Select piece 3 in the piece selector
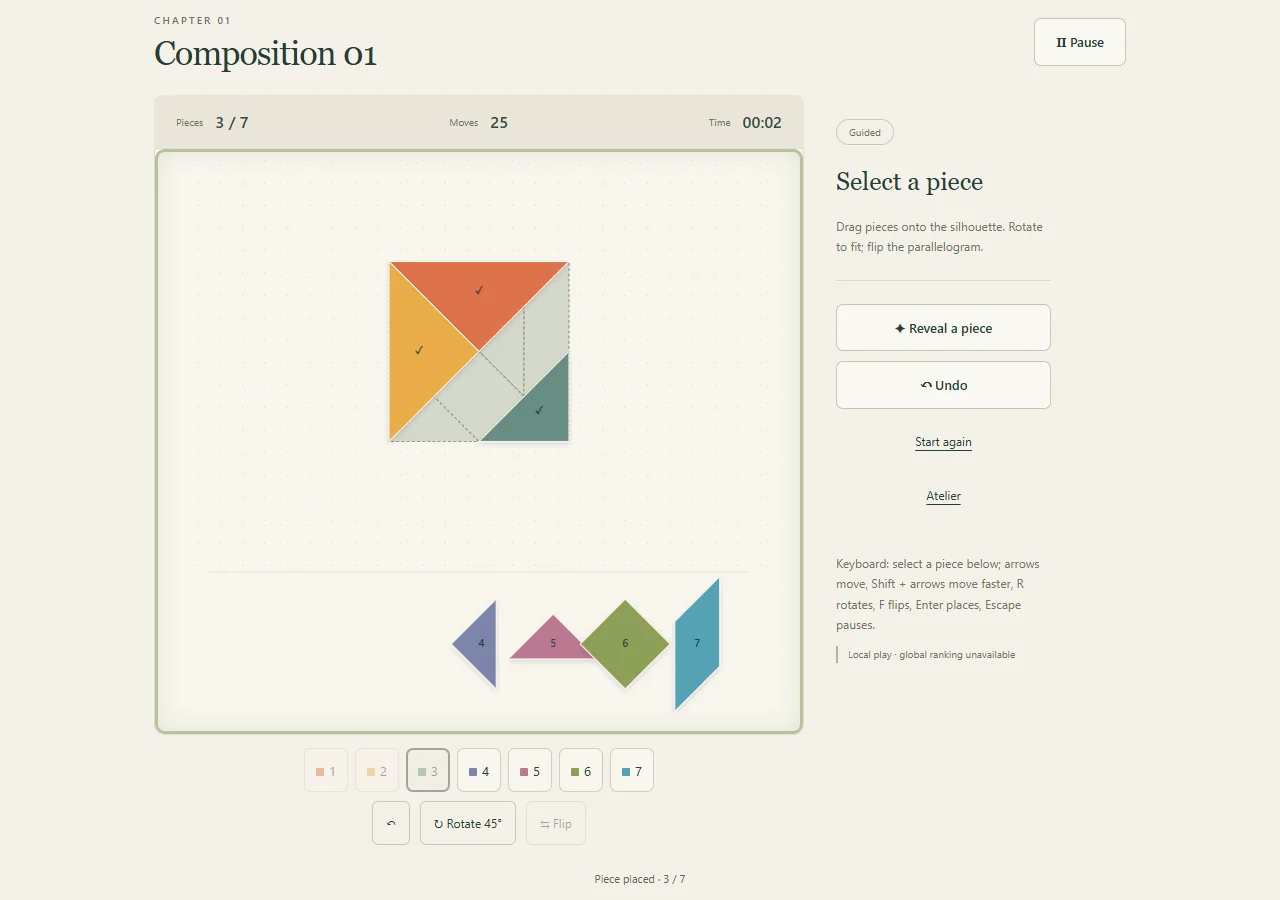 (428, 770)
